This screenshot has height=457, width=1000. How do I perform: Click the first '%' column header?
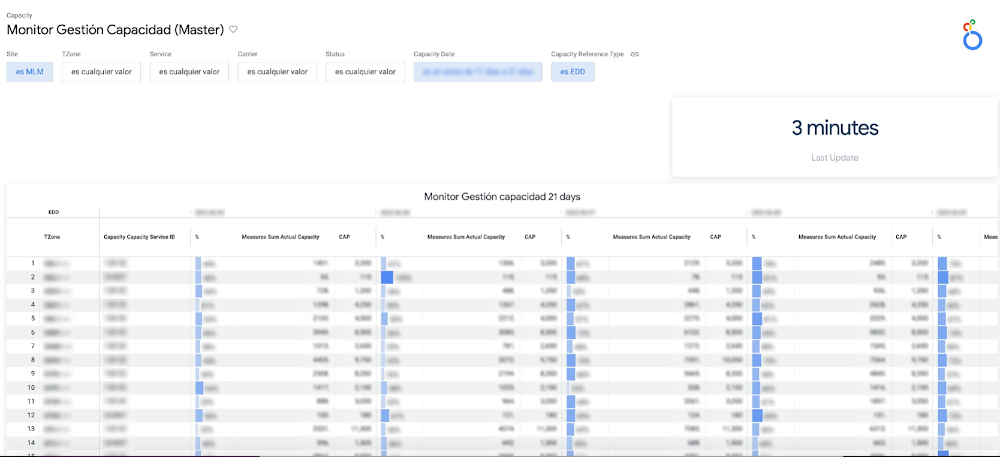point(197,237)
